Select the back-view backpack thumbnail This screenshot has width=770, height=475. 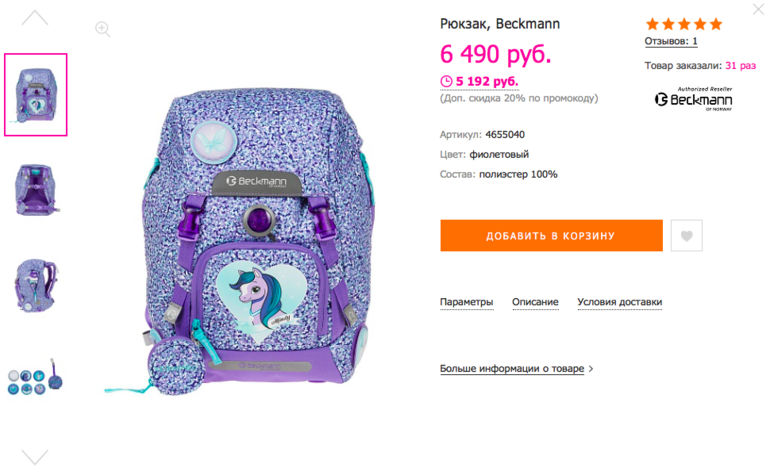click(36, 190)
